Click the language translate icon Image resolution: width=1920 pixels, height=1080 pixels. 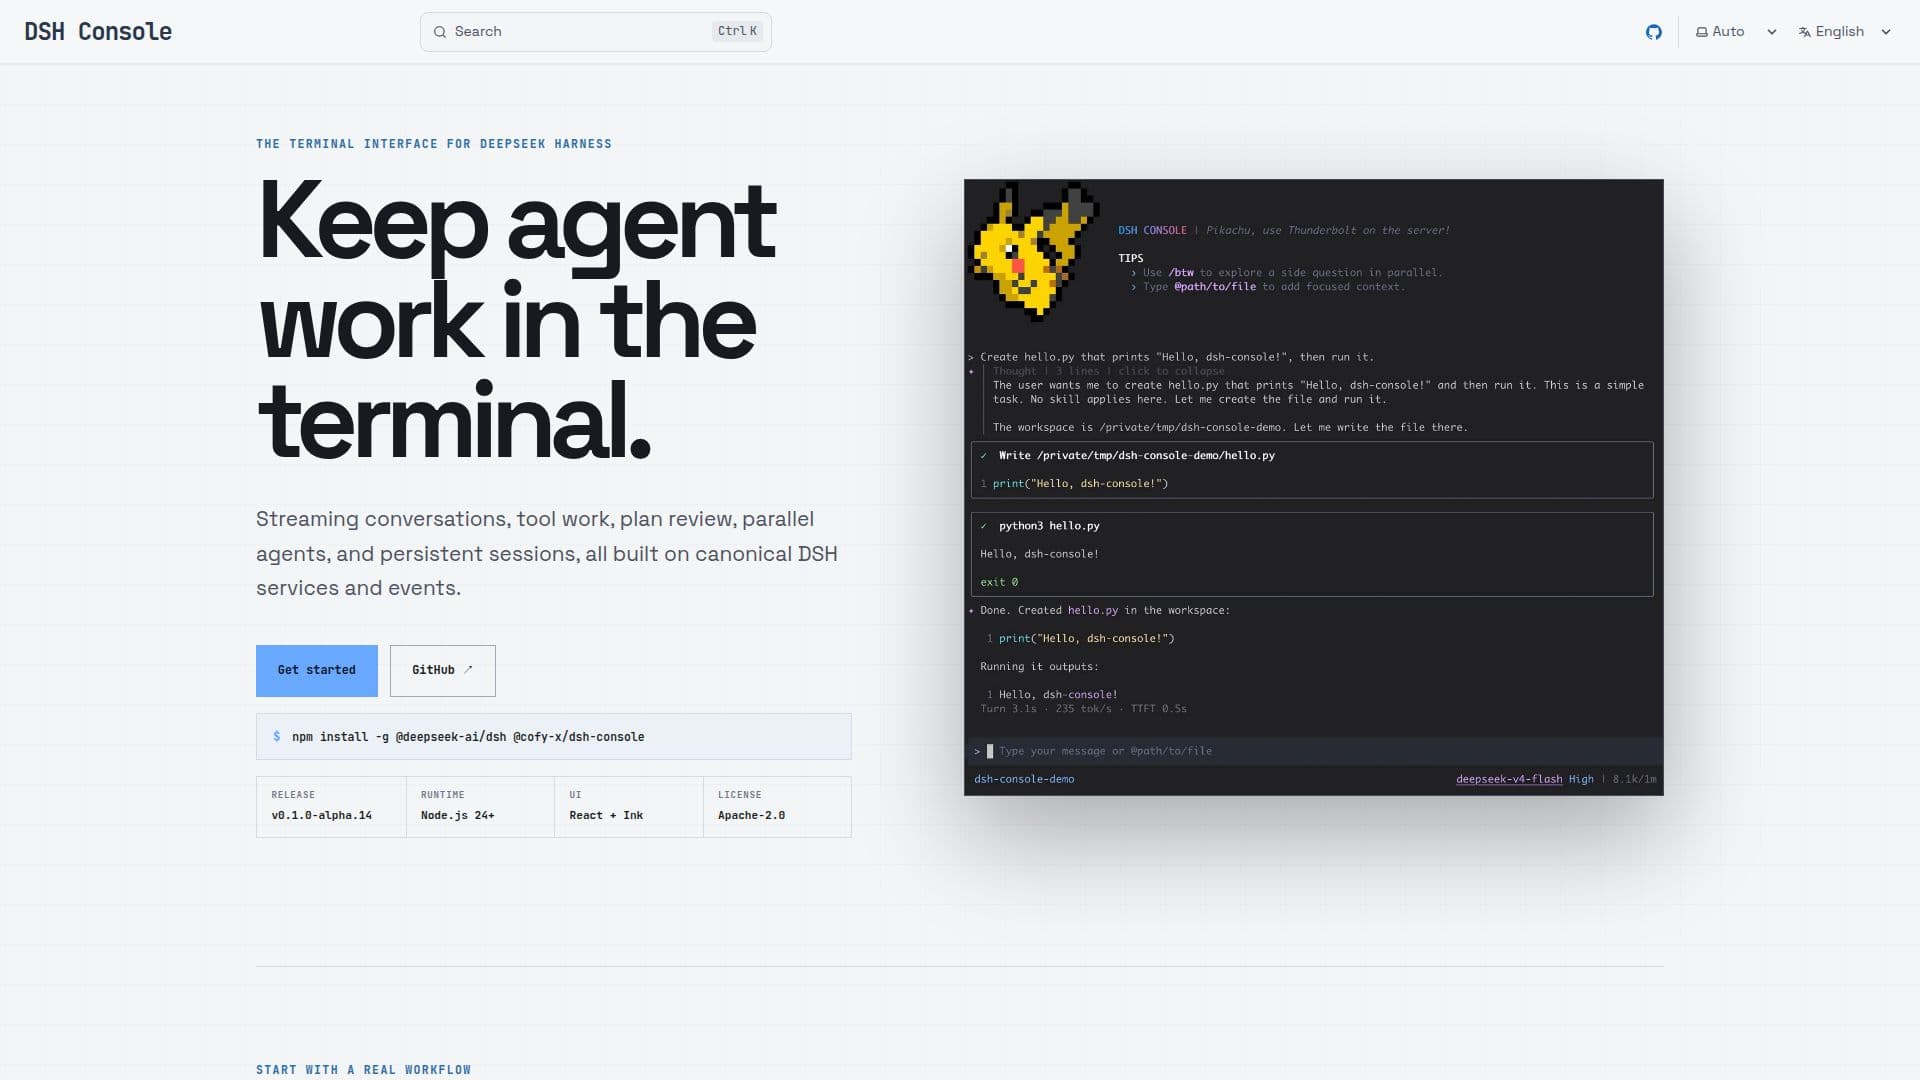[1804, 32]
